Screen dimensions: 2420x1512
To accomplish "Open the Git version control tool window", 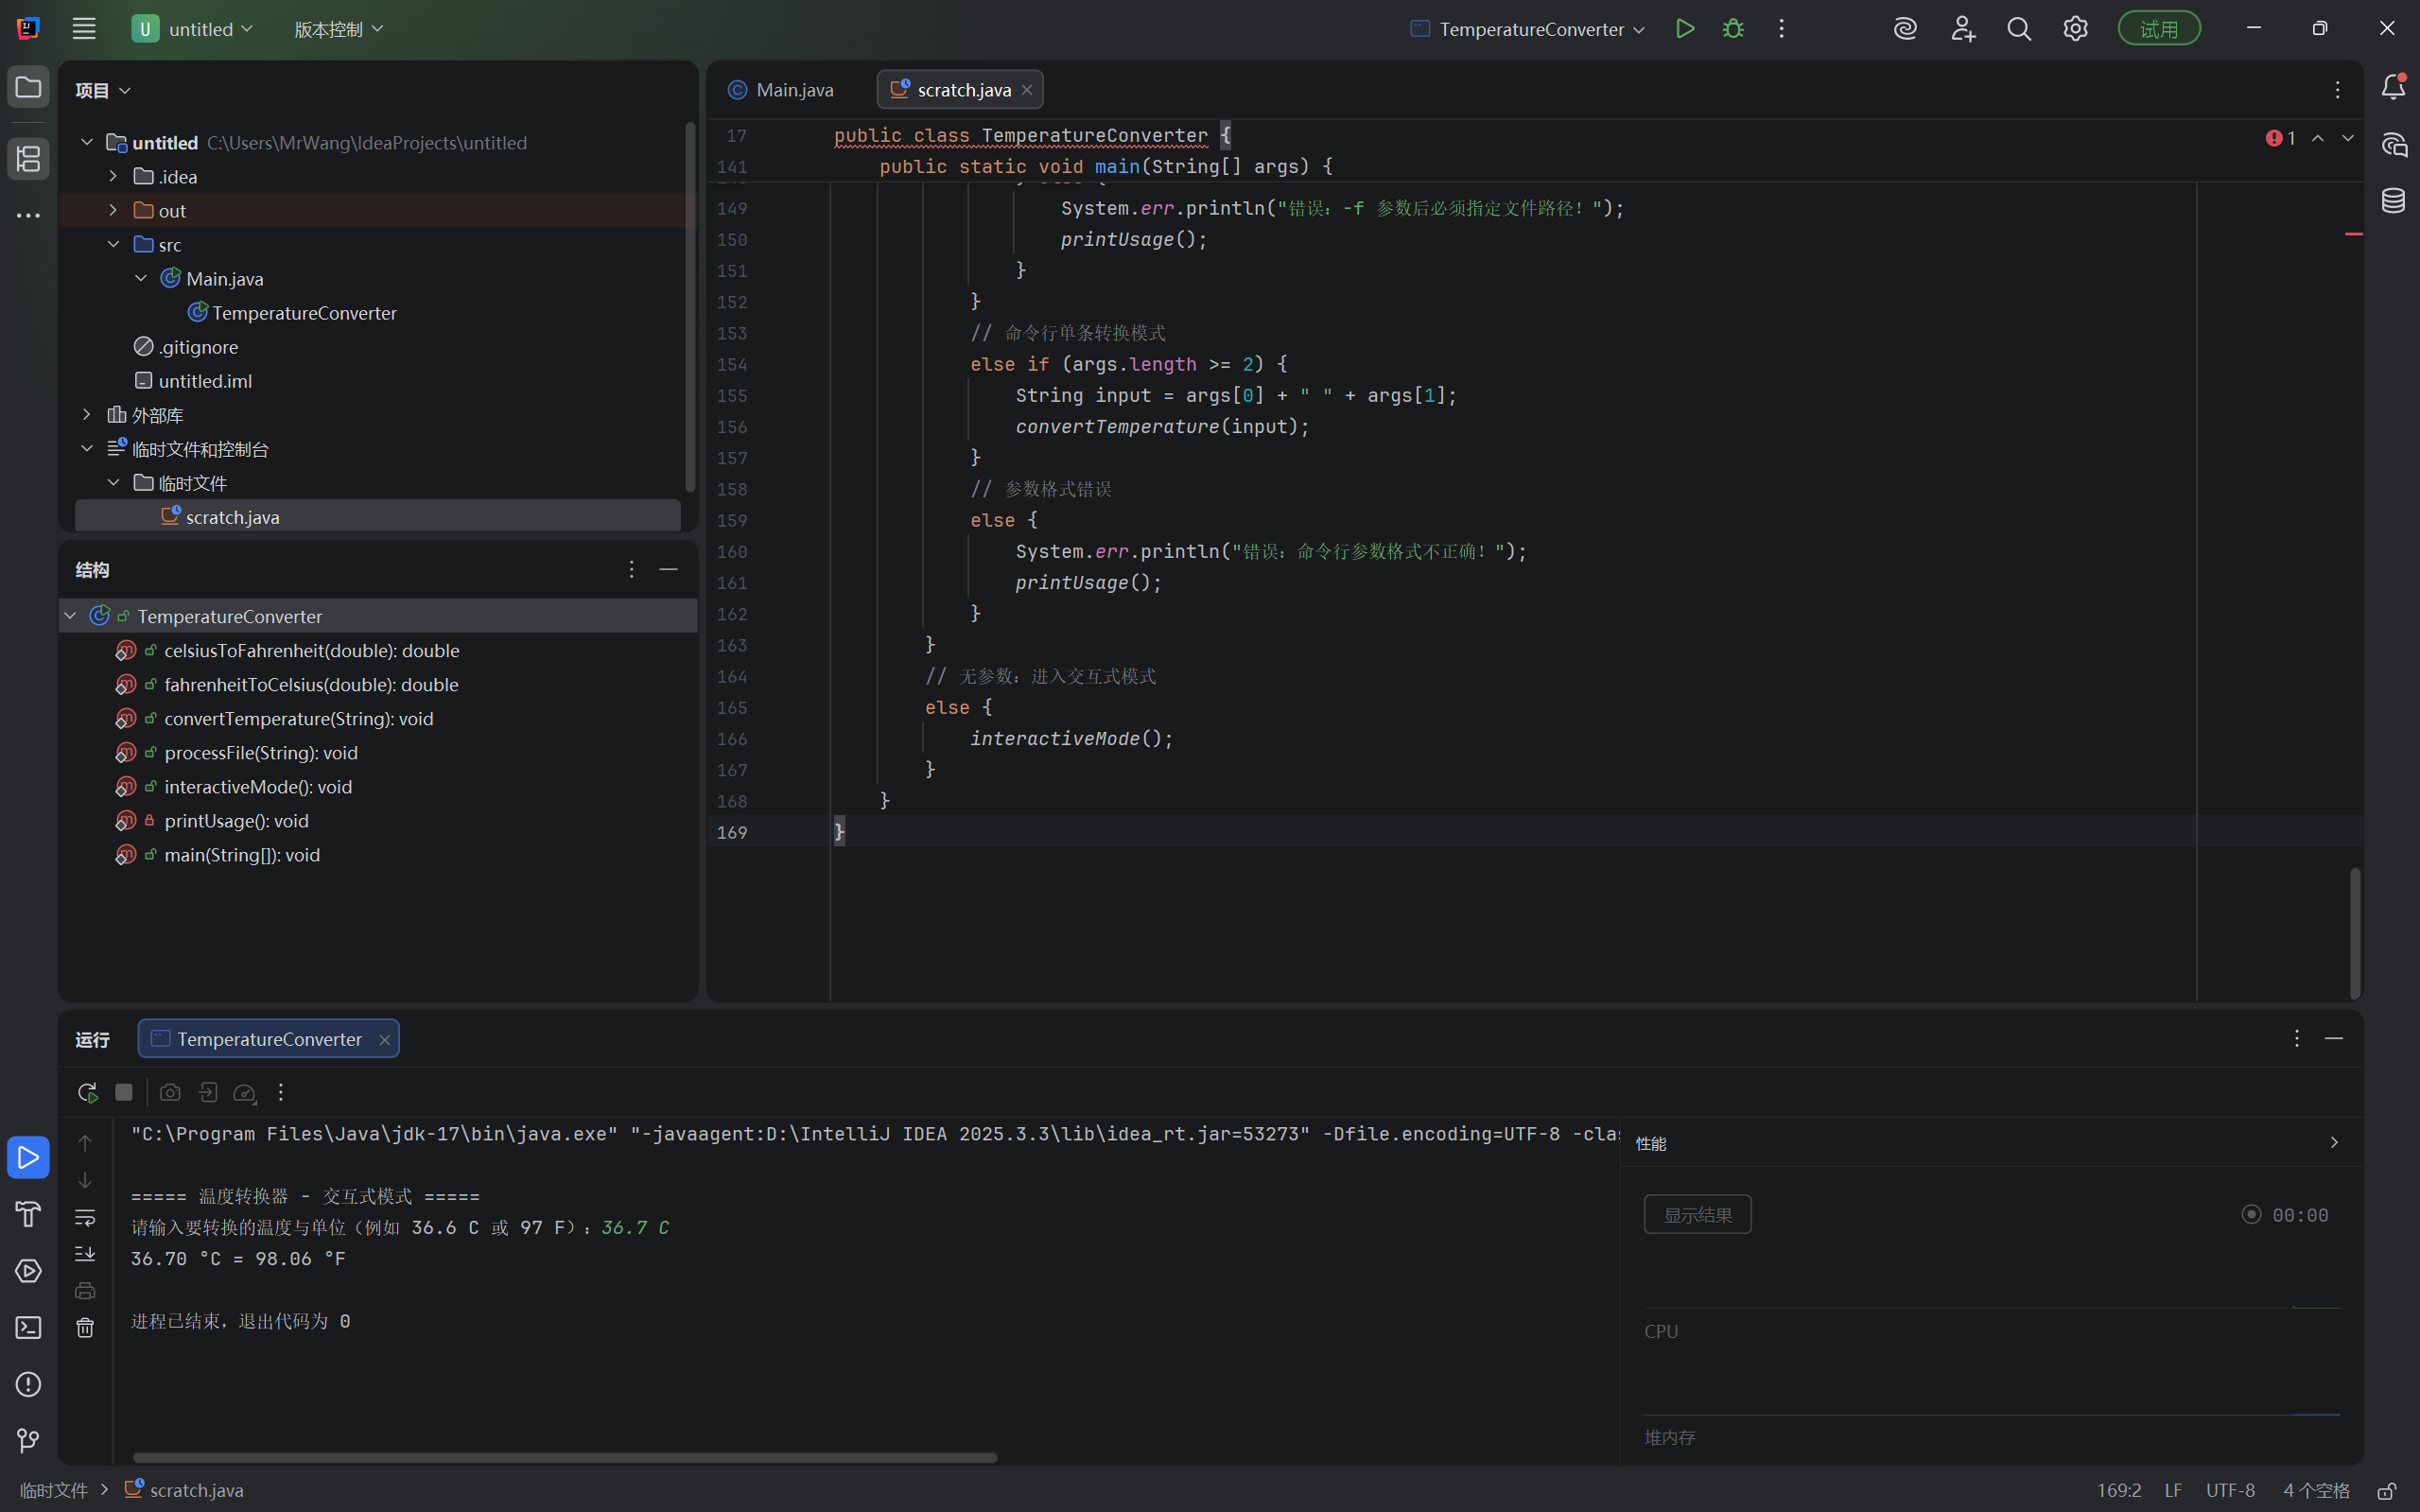I will (x=28, y=1440).
